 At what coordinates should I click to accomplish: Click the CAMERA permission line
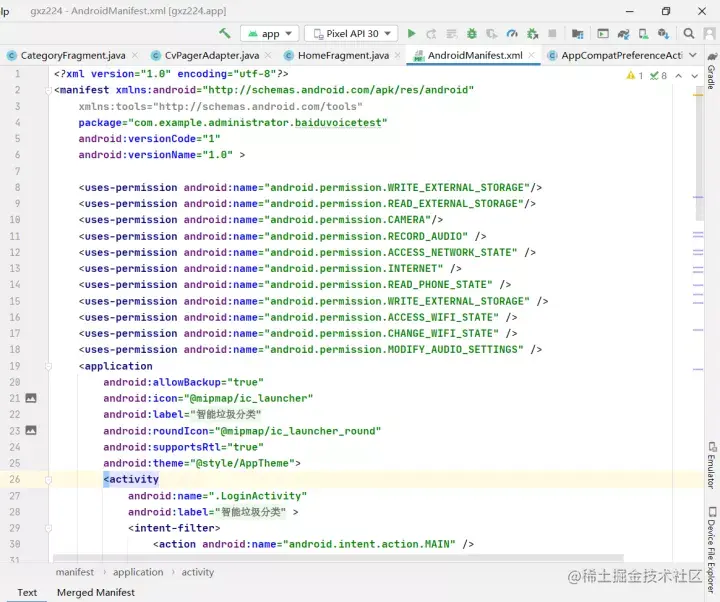[x=260, y=219]
